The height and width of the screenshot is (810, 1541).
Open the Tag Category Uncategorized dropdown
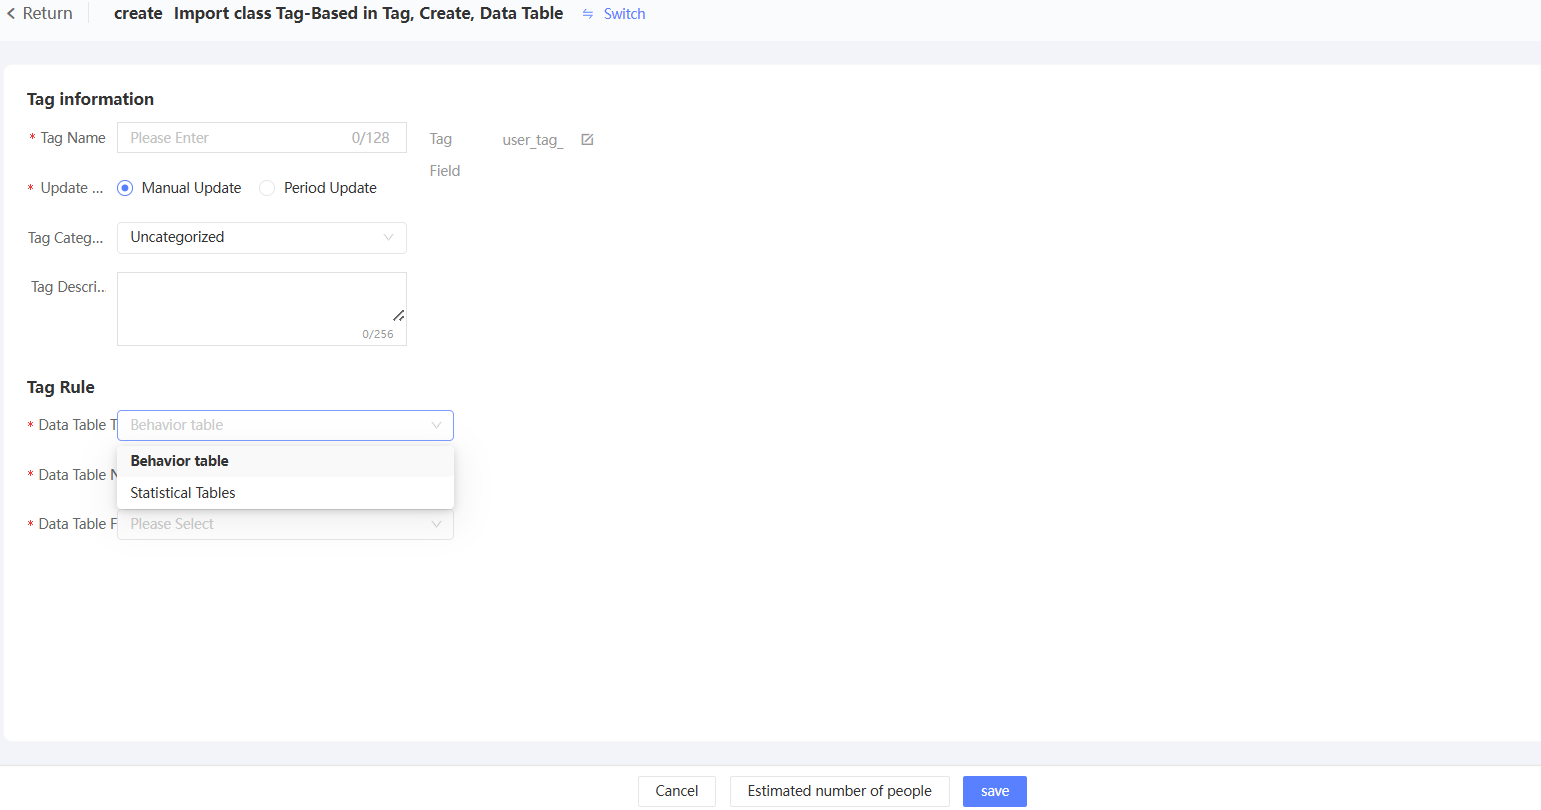[x=262, y=238]
